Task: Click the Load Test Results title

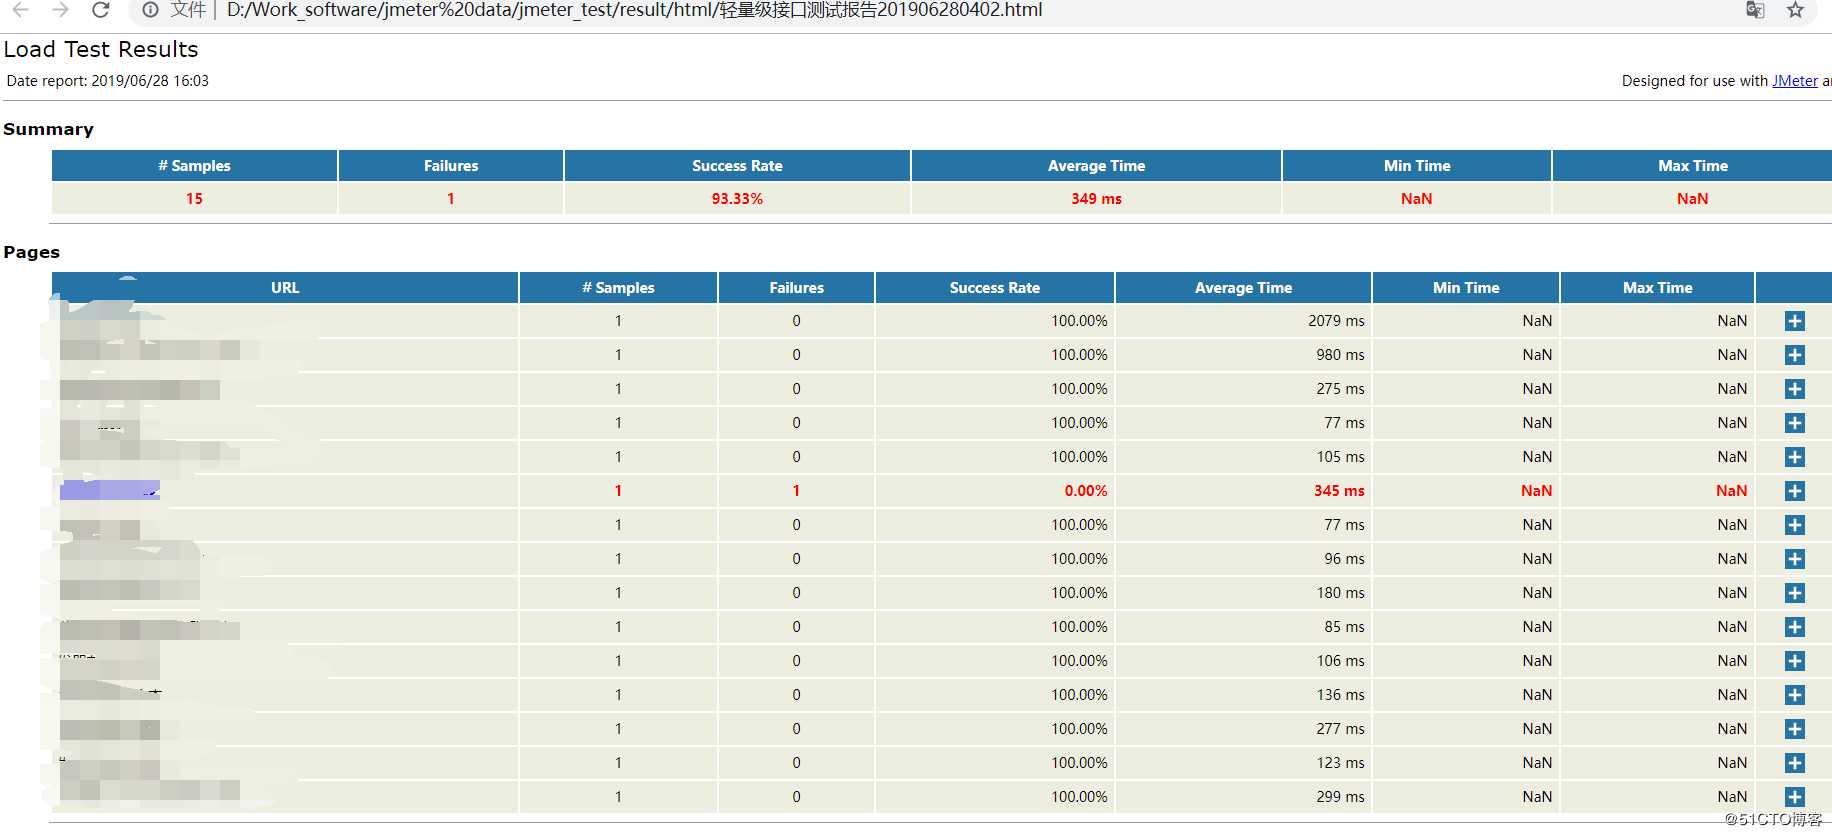Action: 101,49
